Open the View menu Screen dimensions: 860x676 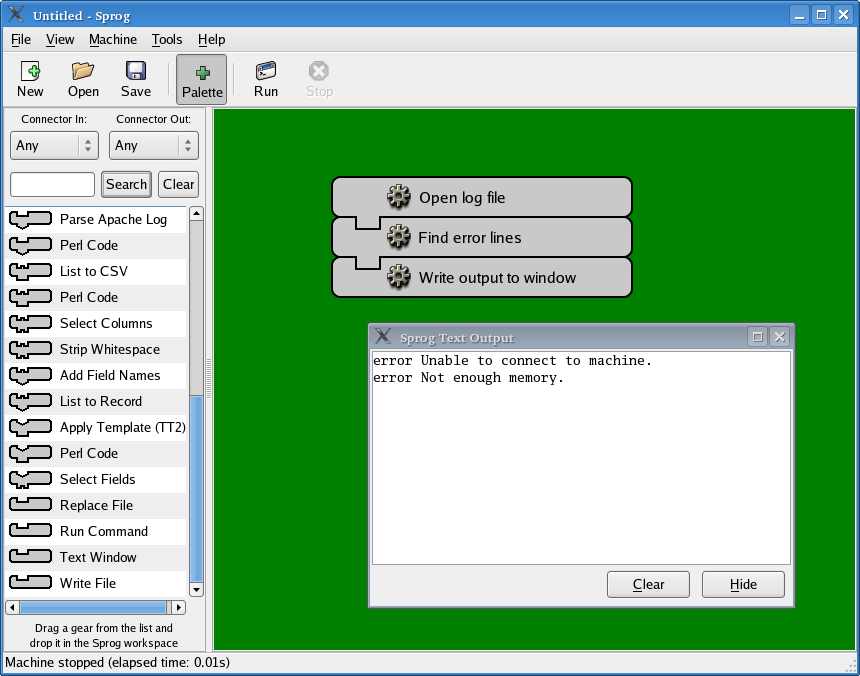pos(60,39)
